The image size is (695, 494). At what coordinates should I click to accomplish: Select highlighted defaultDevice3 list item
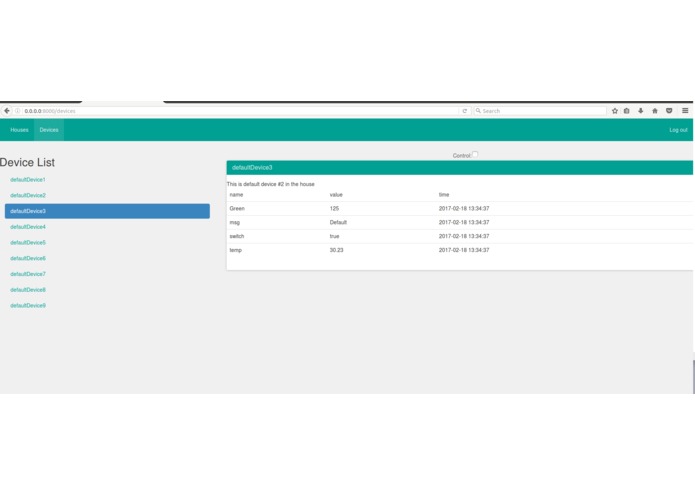point(107,211)
